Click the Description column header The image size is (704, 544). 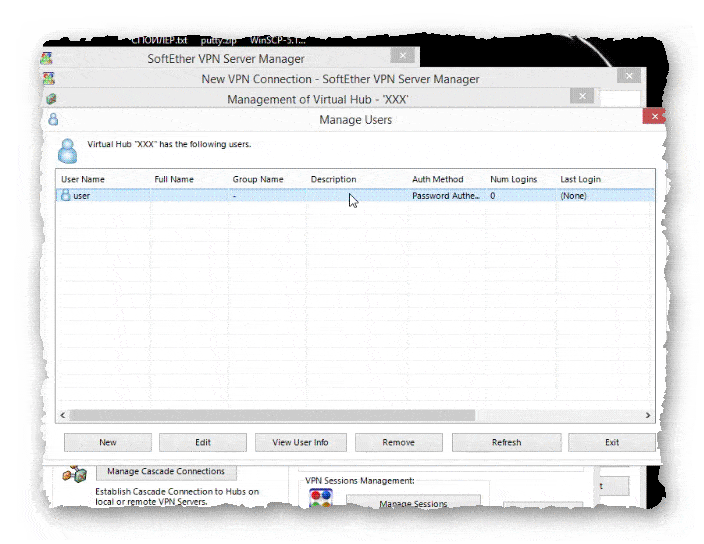tap(333, 179)
